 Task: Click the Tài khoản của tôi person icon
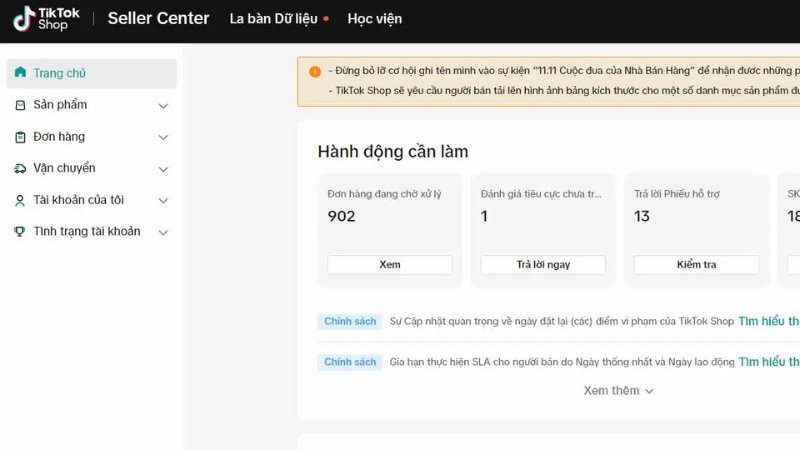point(20,200)
